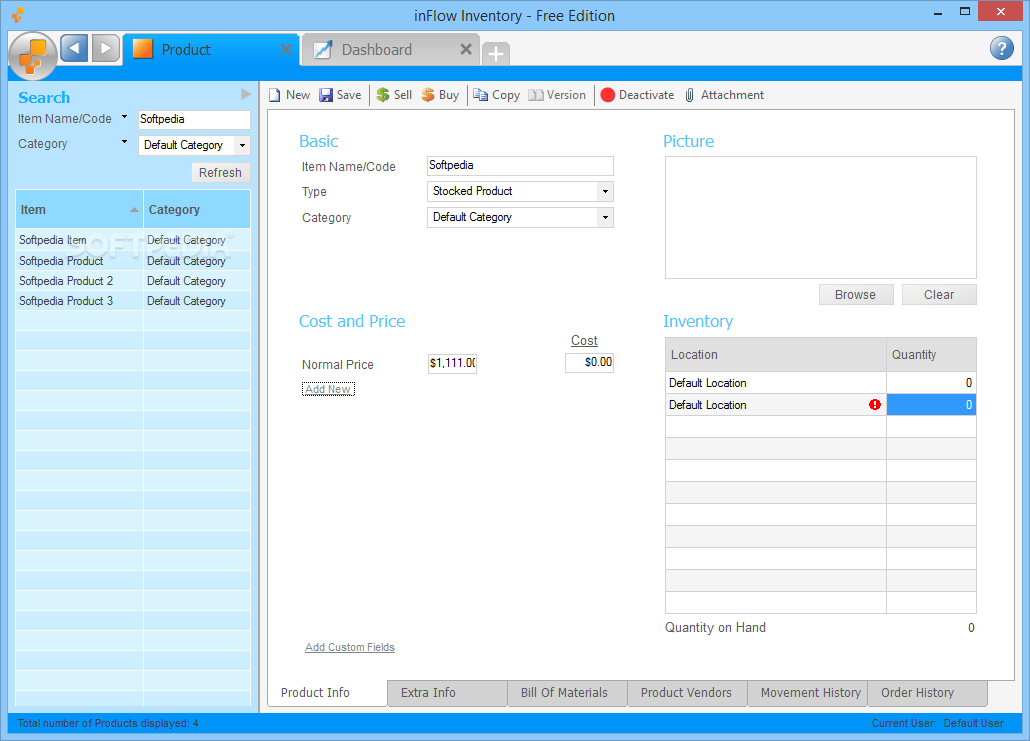Click the empty Picture box
This screenshot has height=741, width=1030.
820,217
